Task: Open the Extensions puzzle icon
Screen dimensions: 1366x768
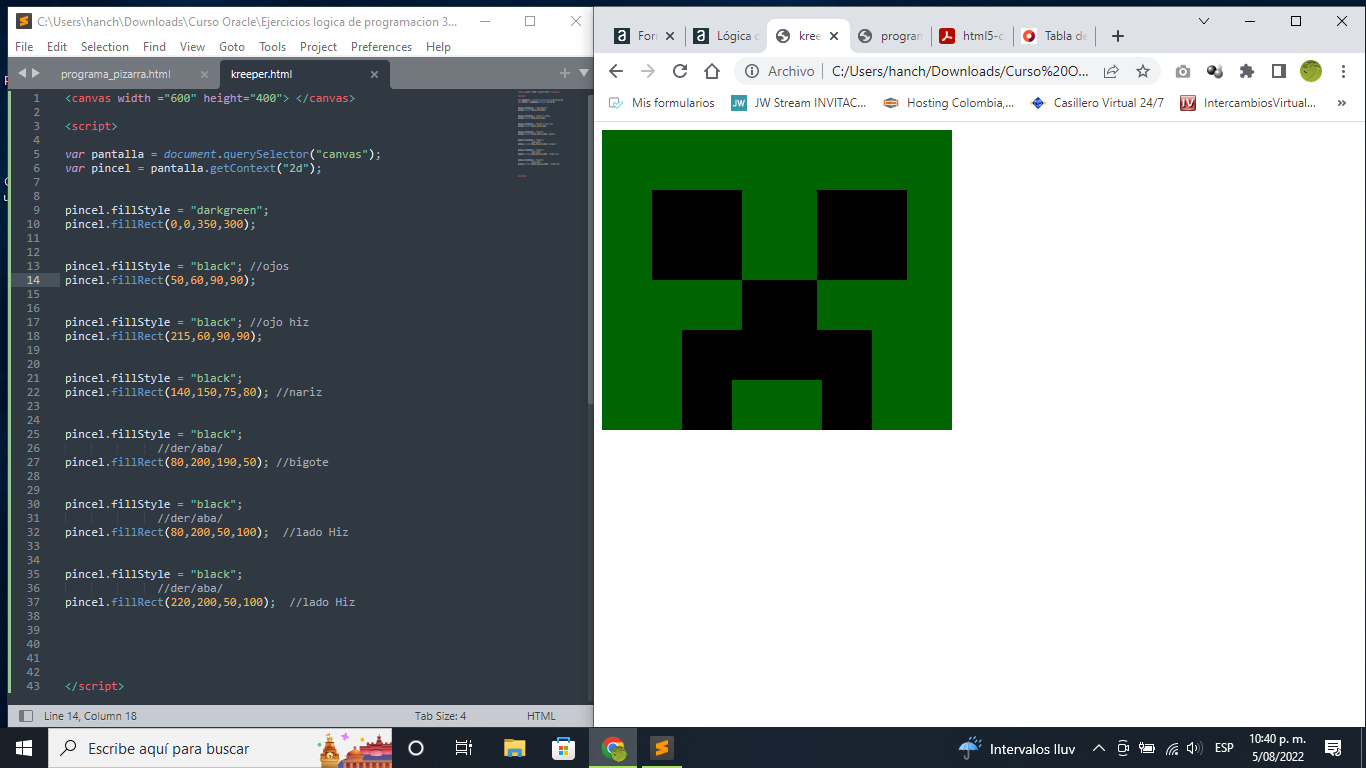Action: coord(1246,71)
